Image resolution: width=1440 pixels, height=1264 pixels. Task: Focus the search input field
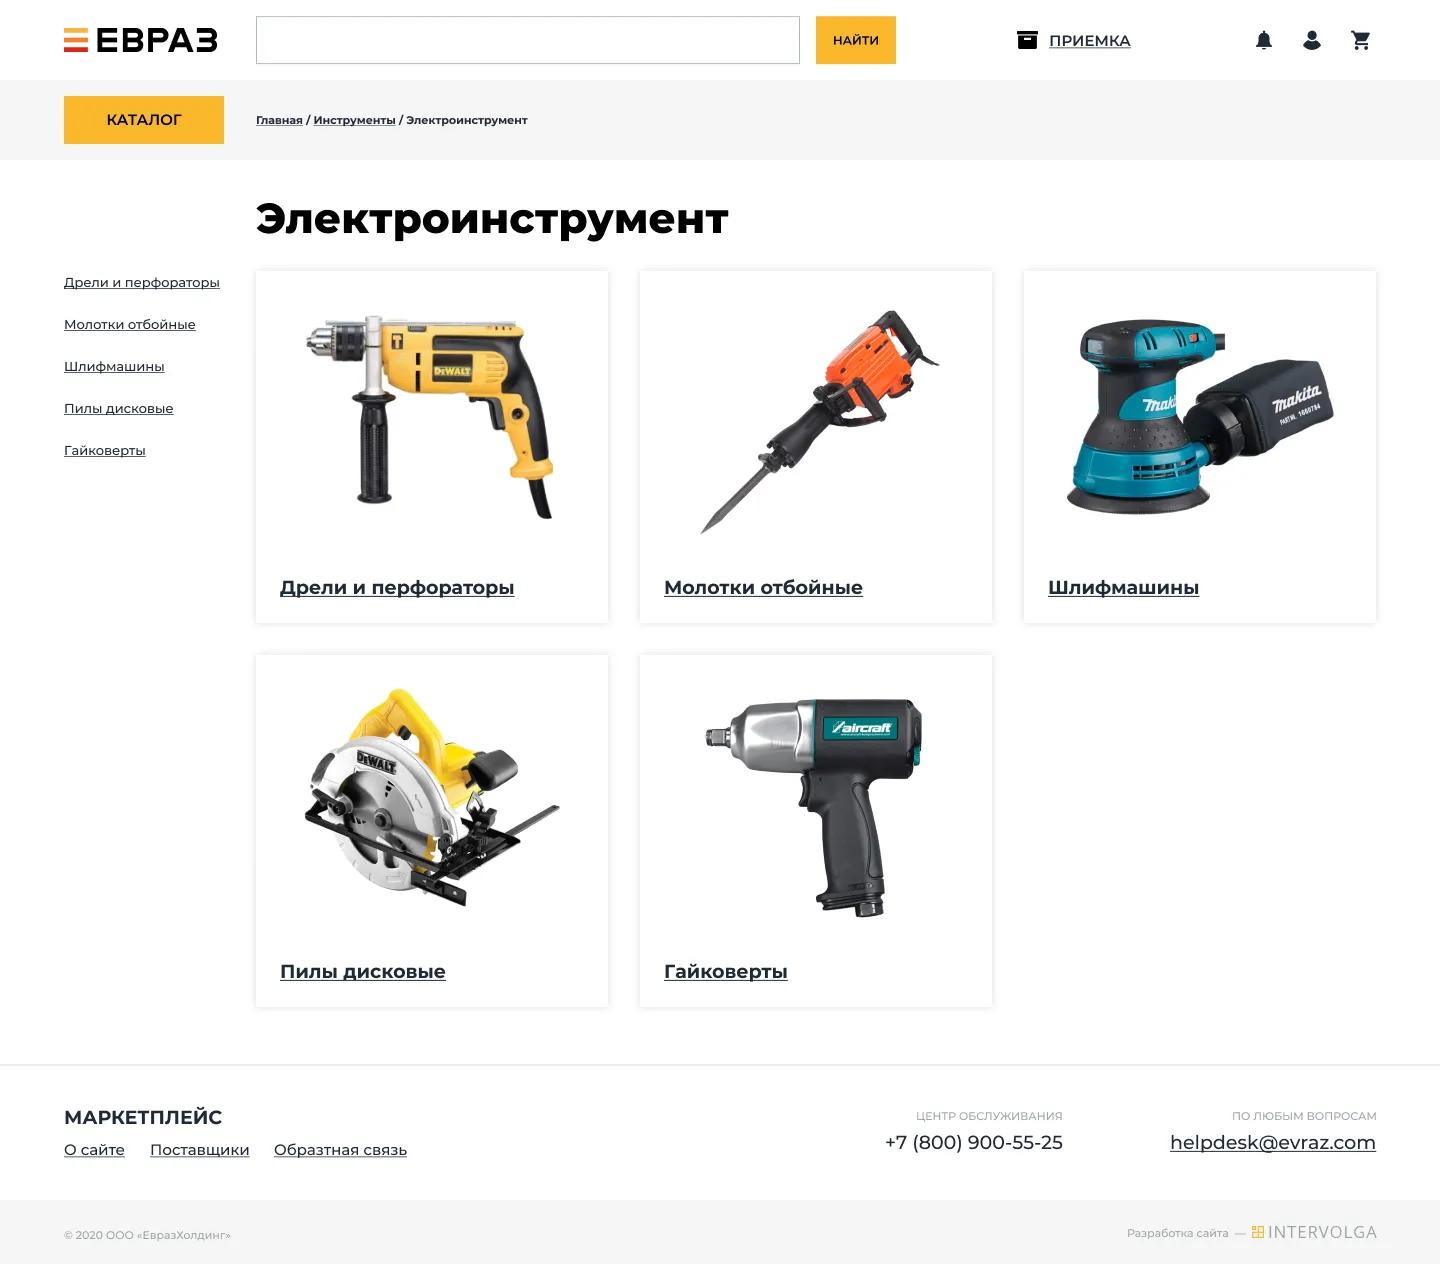[528, 40]
